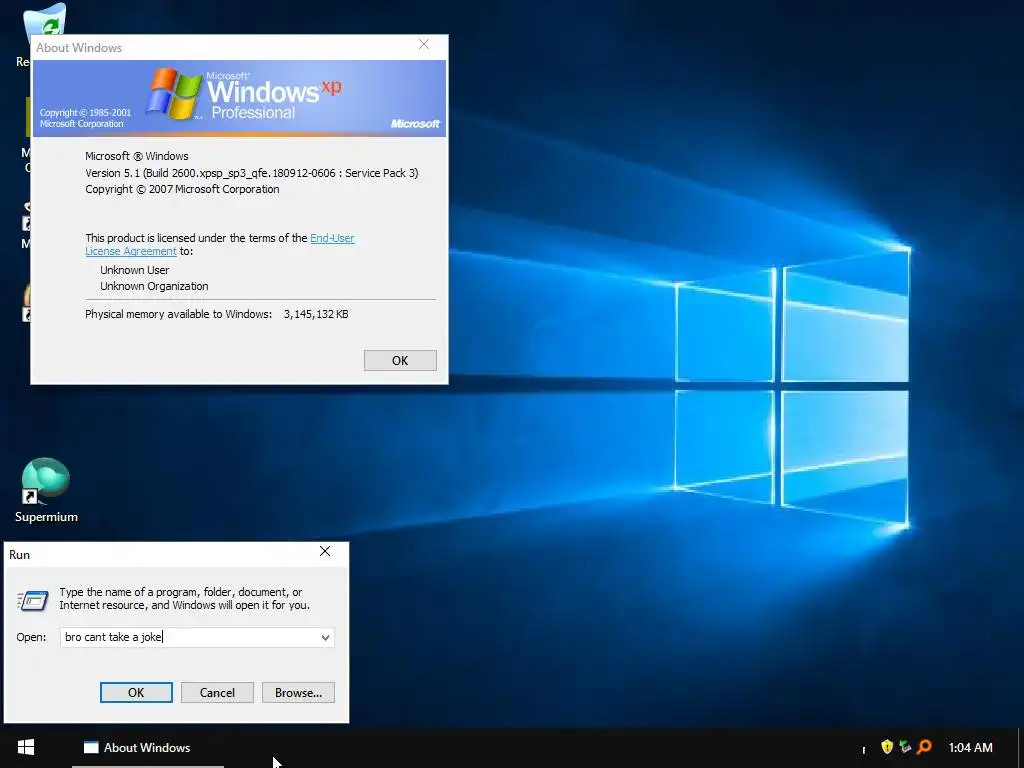This screenshot has width=1024, height=768.
Task: Click the 1:04 AM taskbar clock
Action: point(970,748)
